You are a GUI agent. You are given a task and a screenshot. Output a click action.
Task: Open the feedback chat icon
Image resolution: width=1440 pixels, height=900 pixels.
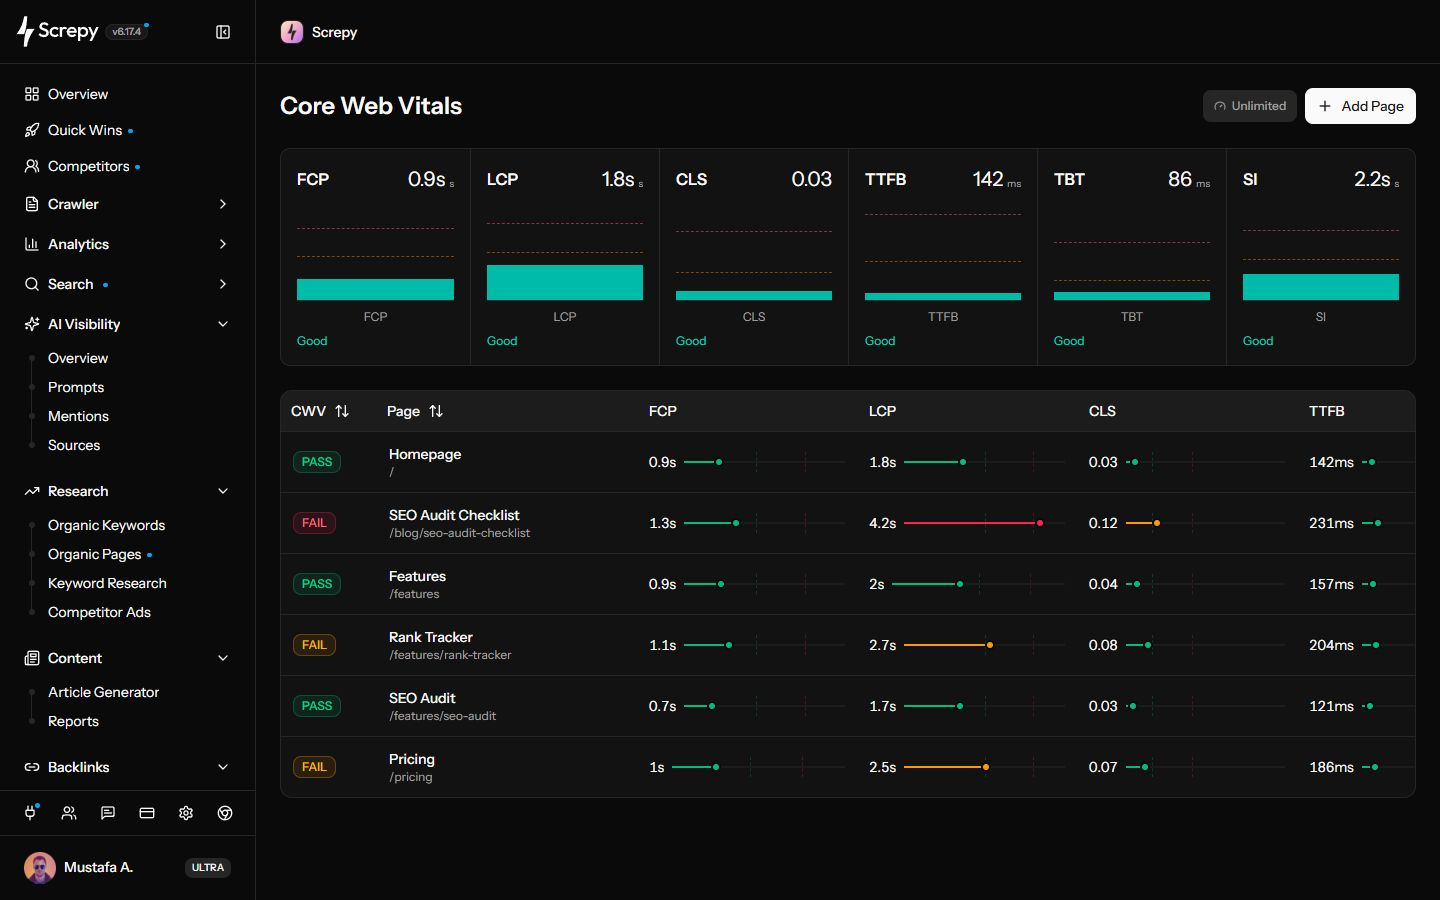(x=108, y=813)
